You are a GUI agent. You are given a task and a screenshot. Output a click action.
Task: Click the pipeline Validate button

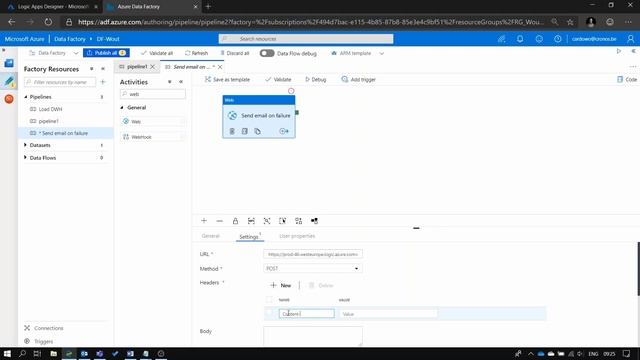[278, 79]
